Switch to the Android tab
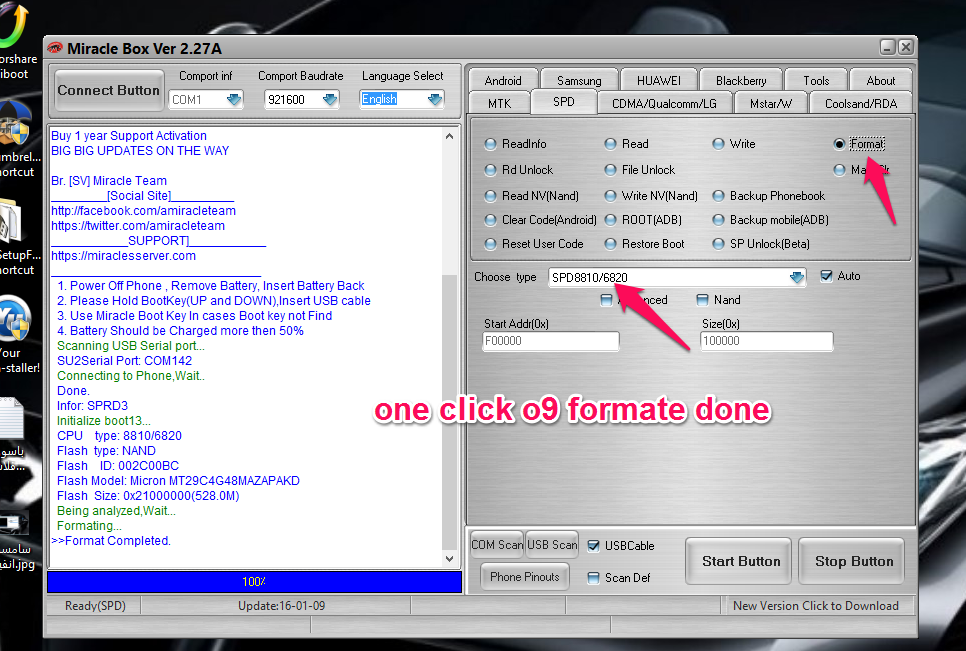This screenshot has height=651, width=966. [503, 81]
